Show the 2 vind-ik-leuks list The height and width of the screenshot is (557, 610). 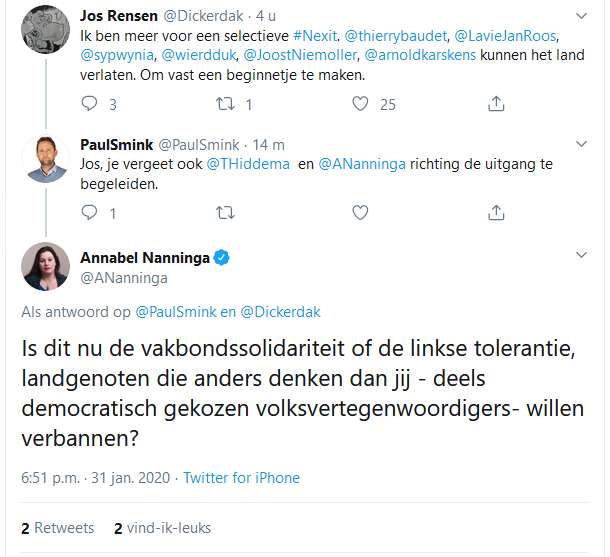coord(162,528)
